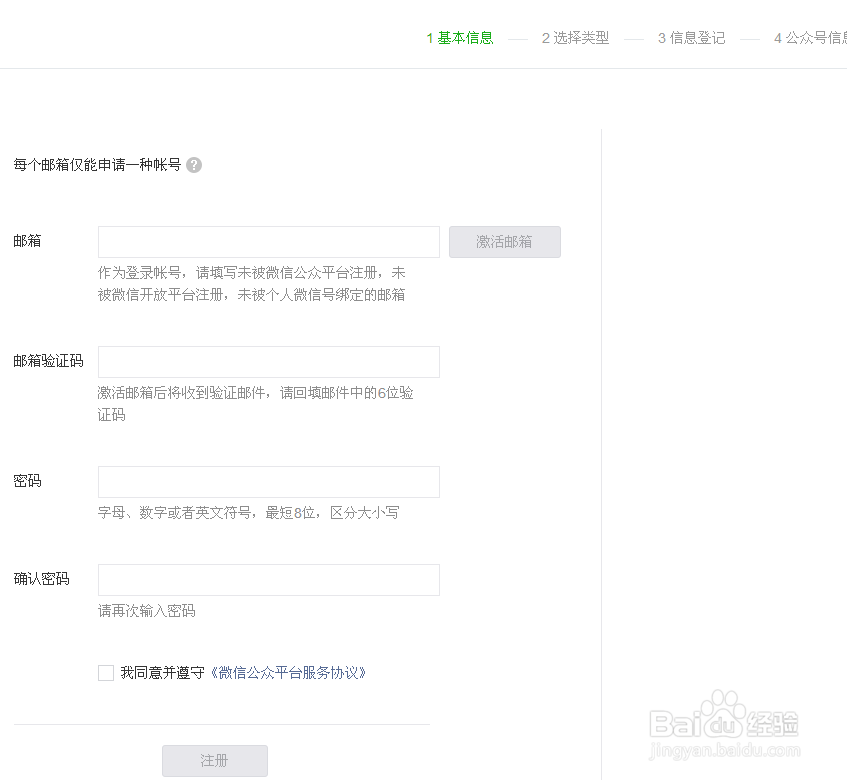Enable the 我同意并遵守 agreement checkbox
This screenshot has height=780, width=847.
(x=105, y=672)
